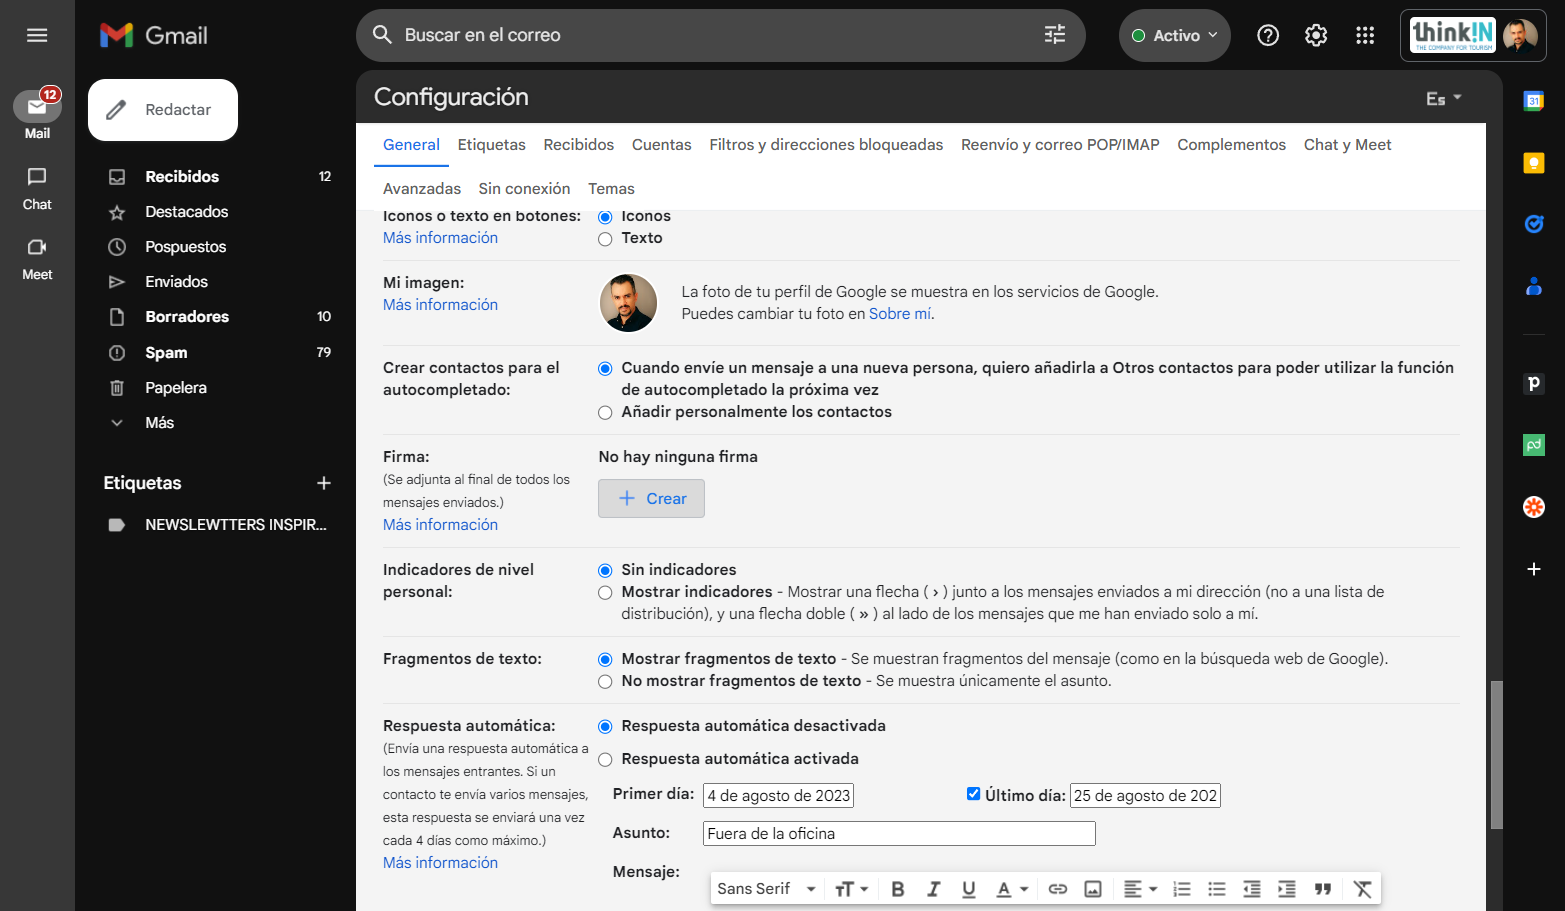The height and width of the screenshot is (911, 1565).
Task: Select Respuesta automática activada
Action: click(605, 760)
